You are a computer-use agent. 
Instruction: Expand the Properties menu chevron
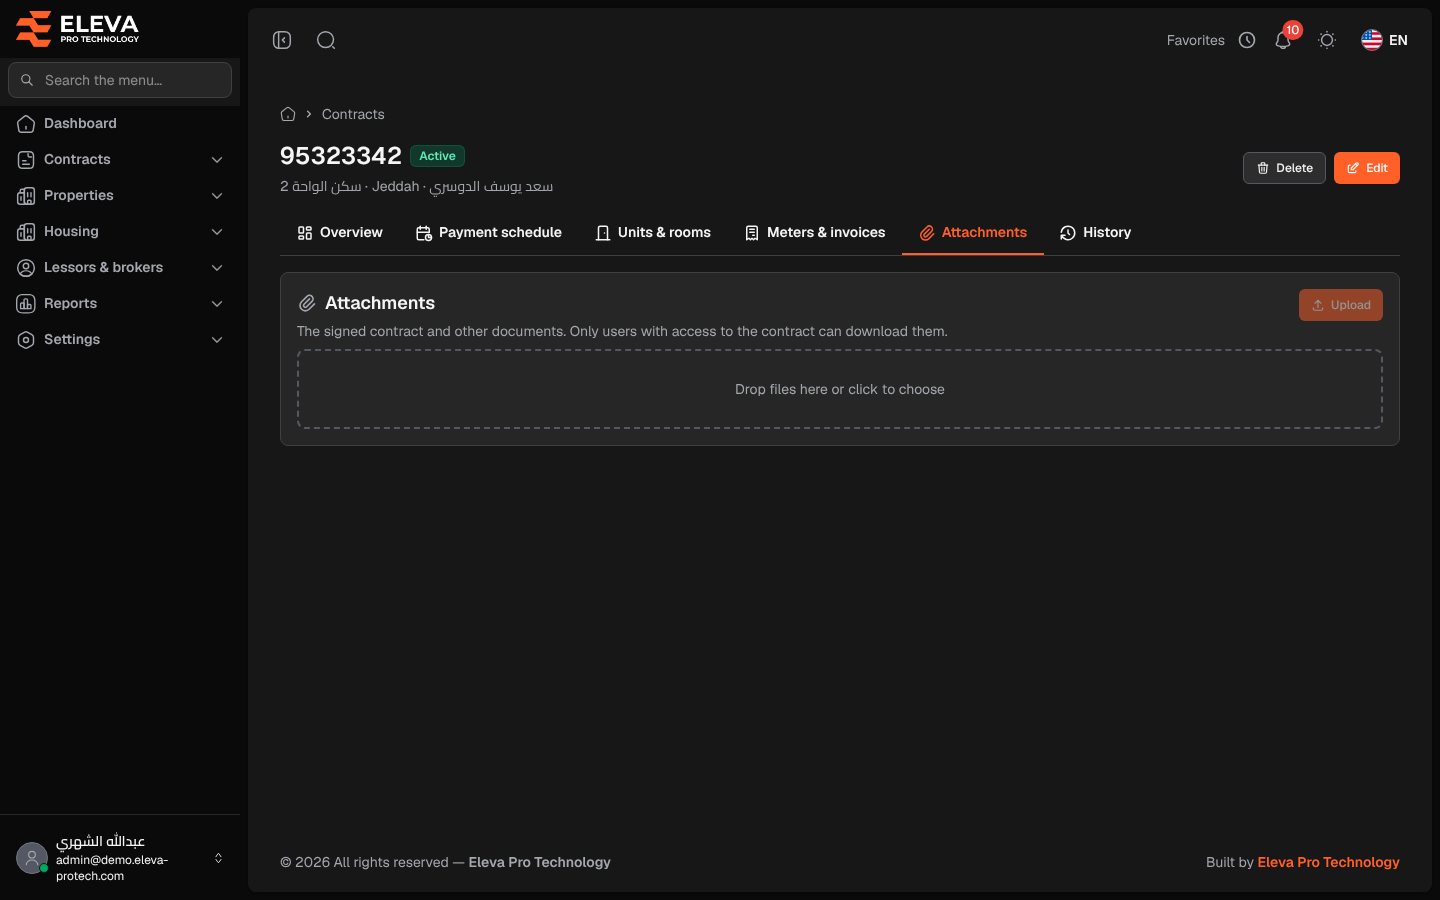[x=217, y=196]
